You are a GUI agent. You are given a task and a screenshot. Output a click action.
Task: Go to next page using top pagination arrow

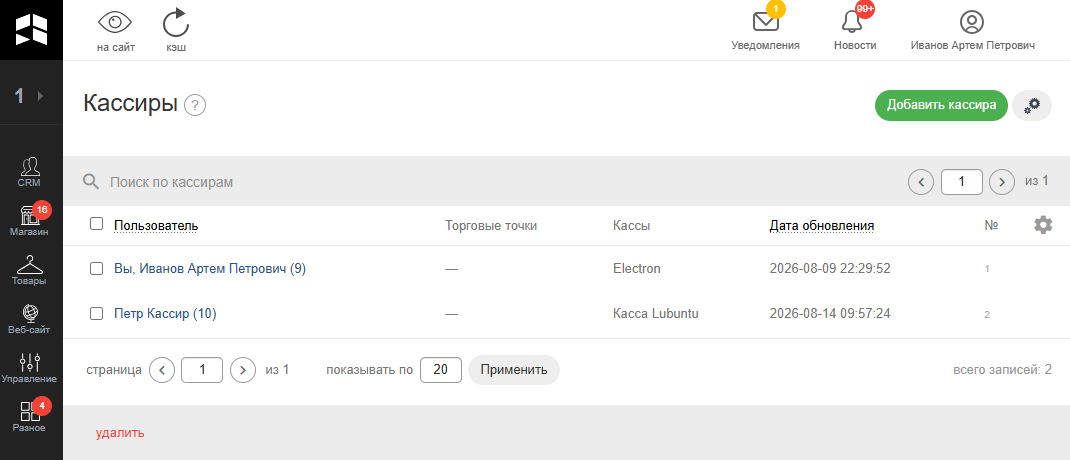(1002, 182)
